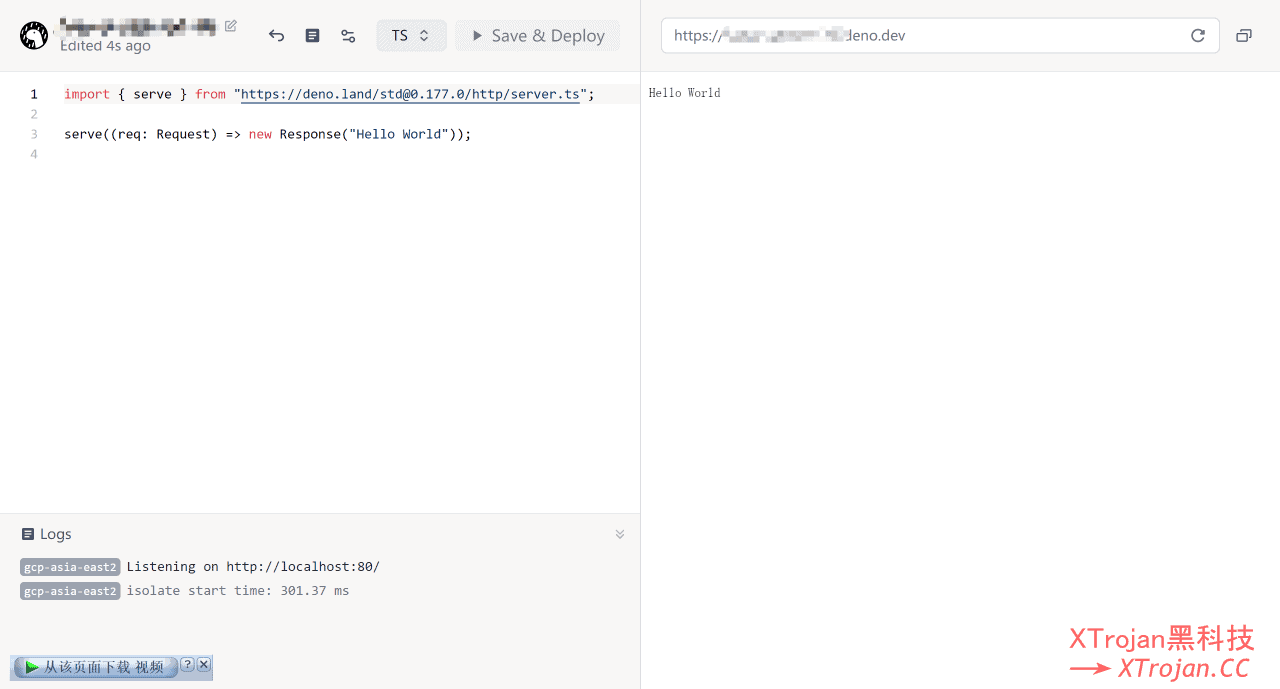
Task: Click the undo arrow icon in toolbar
Action: tap(277, 36)
